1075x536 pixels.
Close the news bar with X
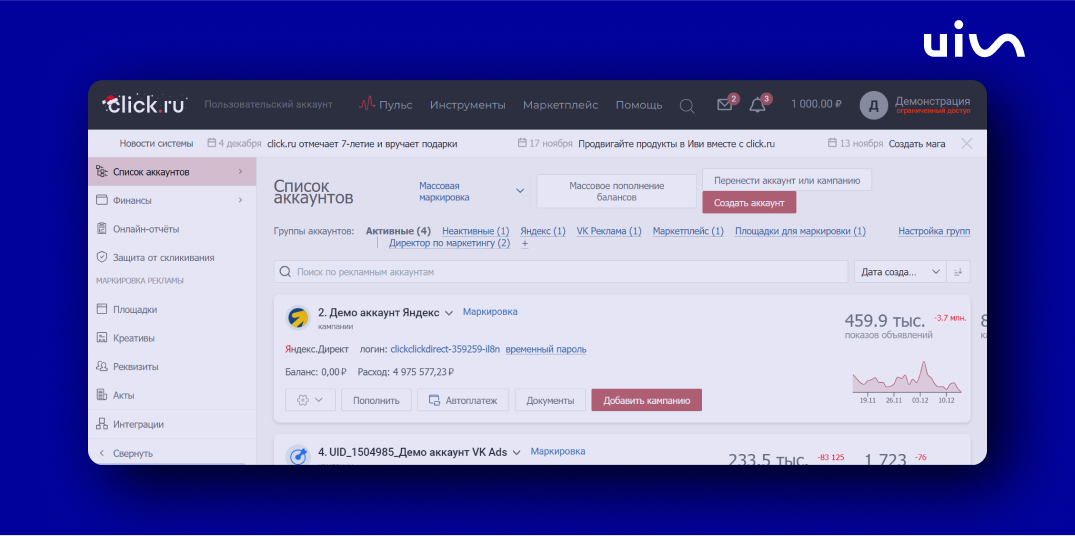(967, 143)
